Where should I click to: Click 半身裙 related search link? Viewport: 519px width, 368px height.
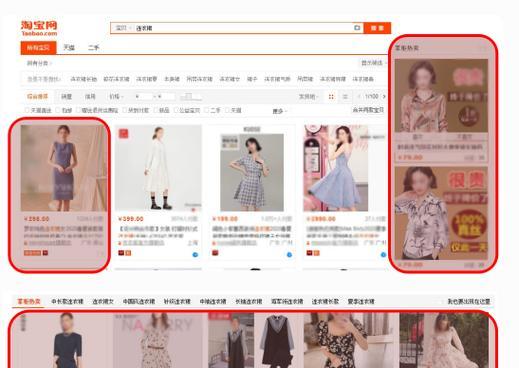172,79
